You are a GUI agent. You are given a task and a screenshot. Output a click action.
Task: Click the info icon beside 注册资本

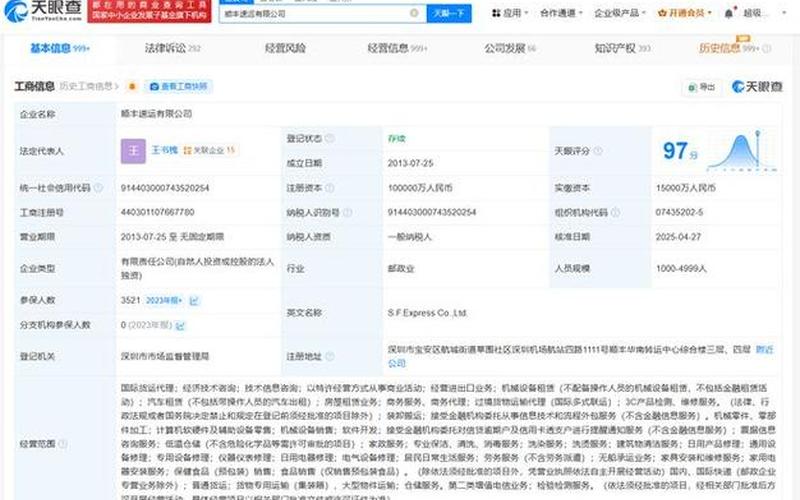tap(330, 188)
